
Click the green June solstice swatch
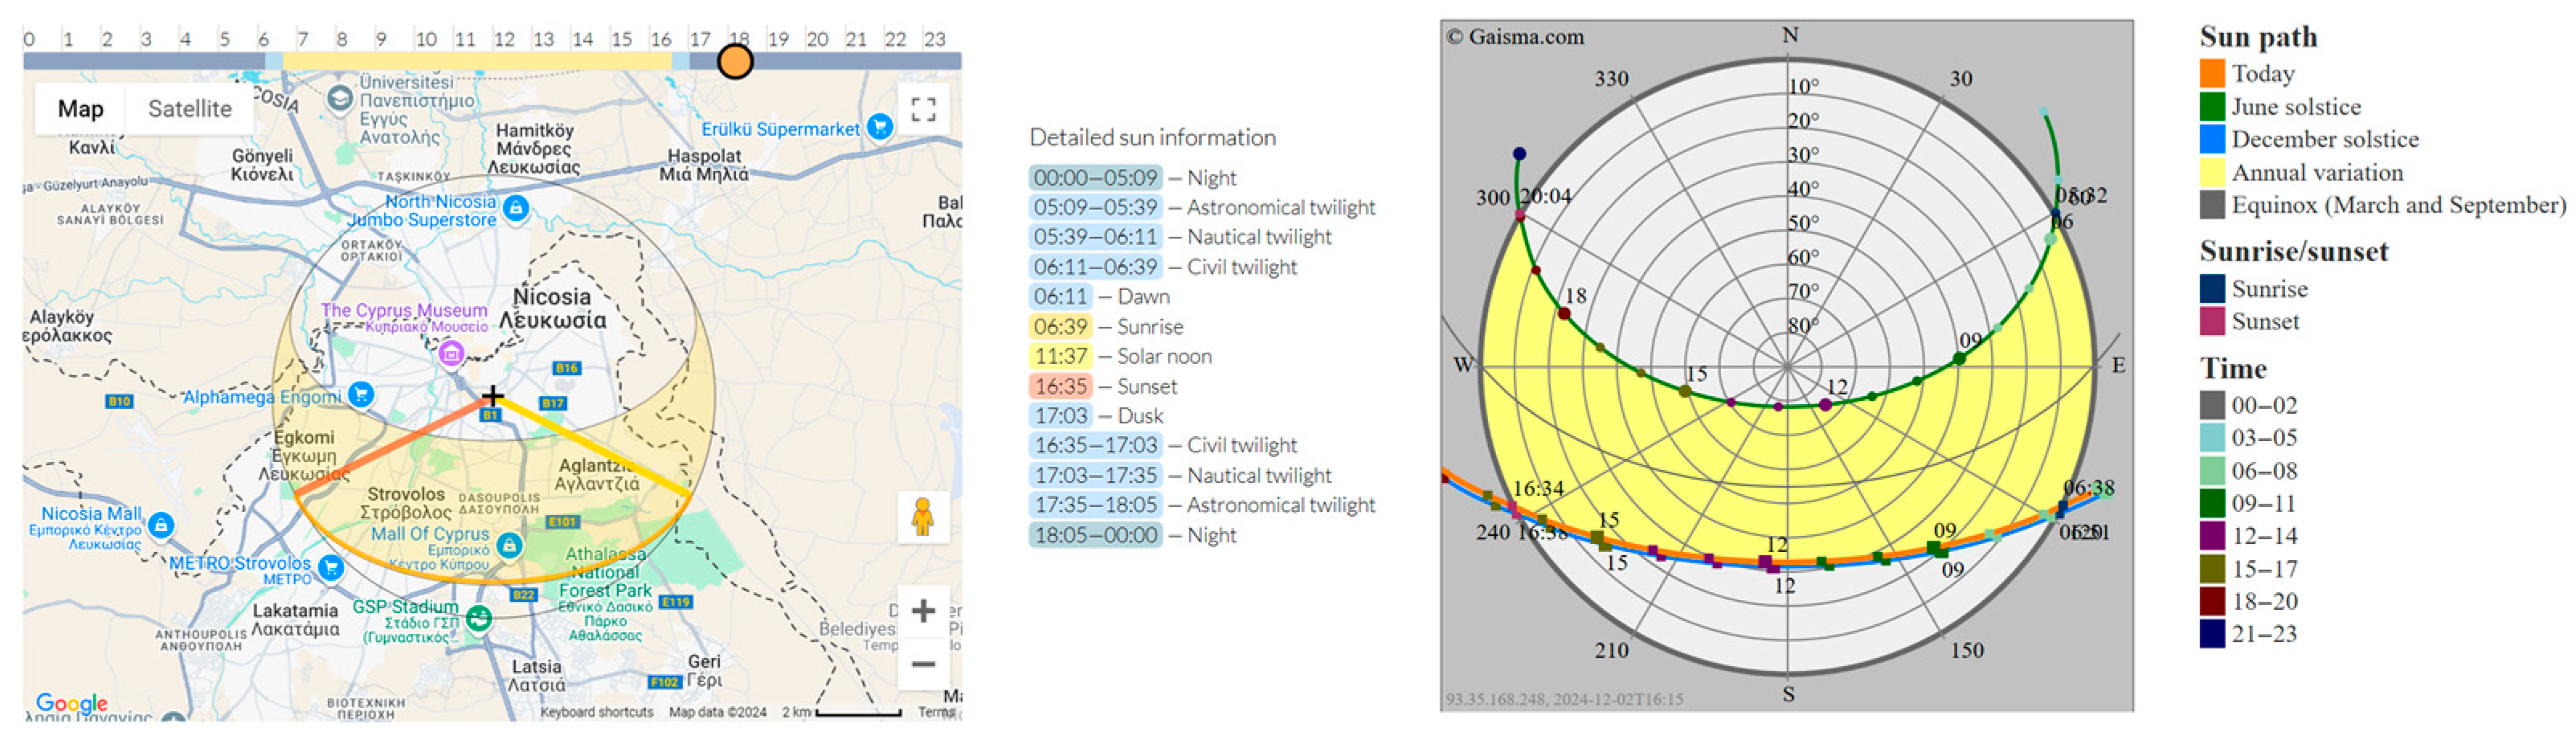pyautogui.click(x=2212, y=106)
